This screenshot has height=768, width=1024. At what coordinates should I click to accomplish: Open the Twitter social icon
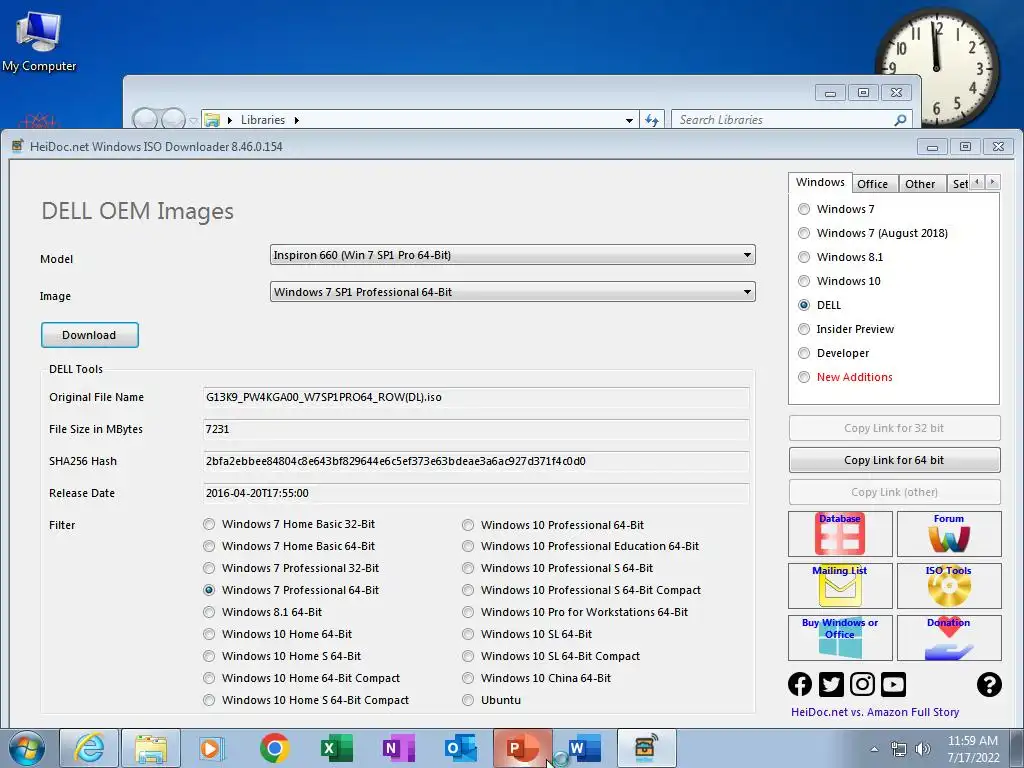coord(831,684)
